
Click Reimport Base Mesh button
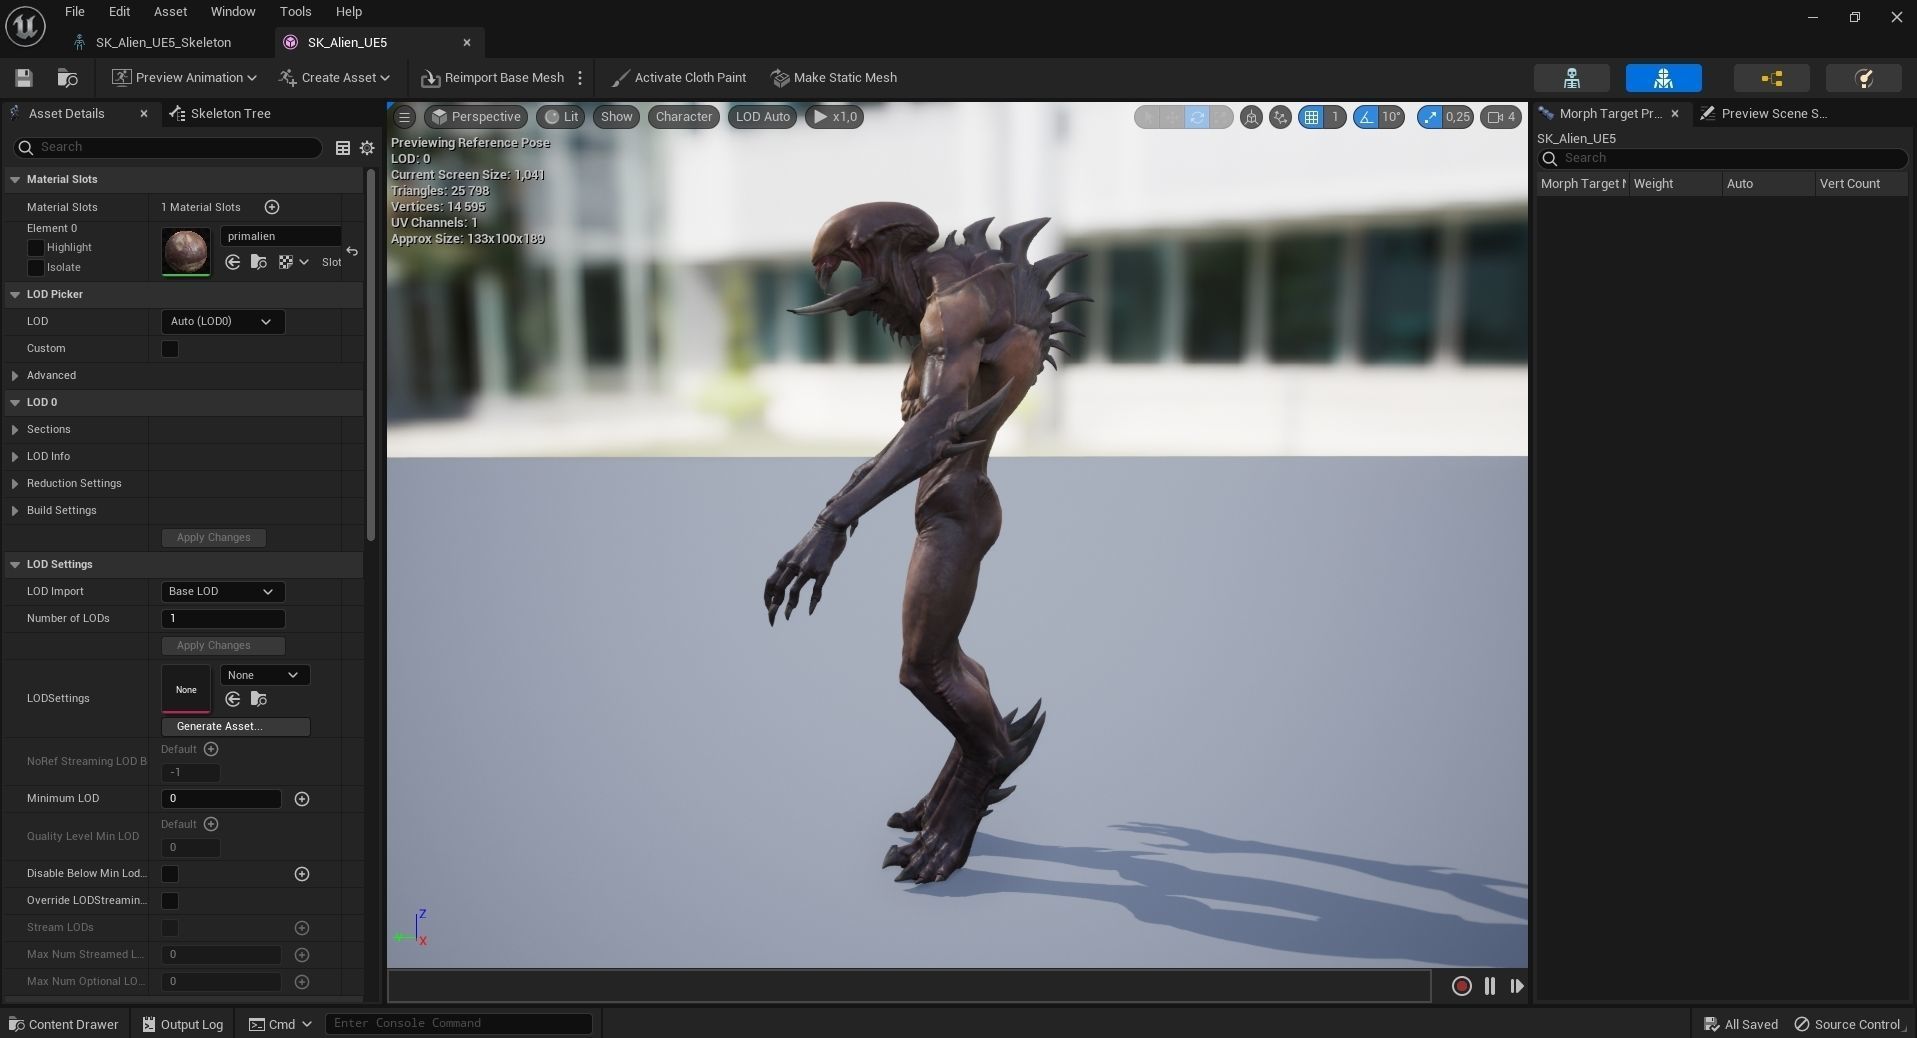(492, 78)
